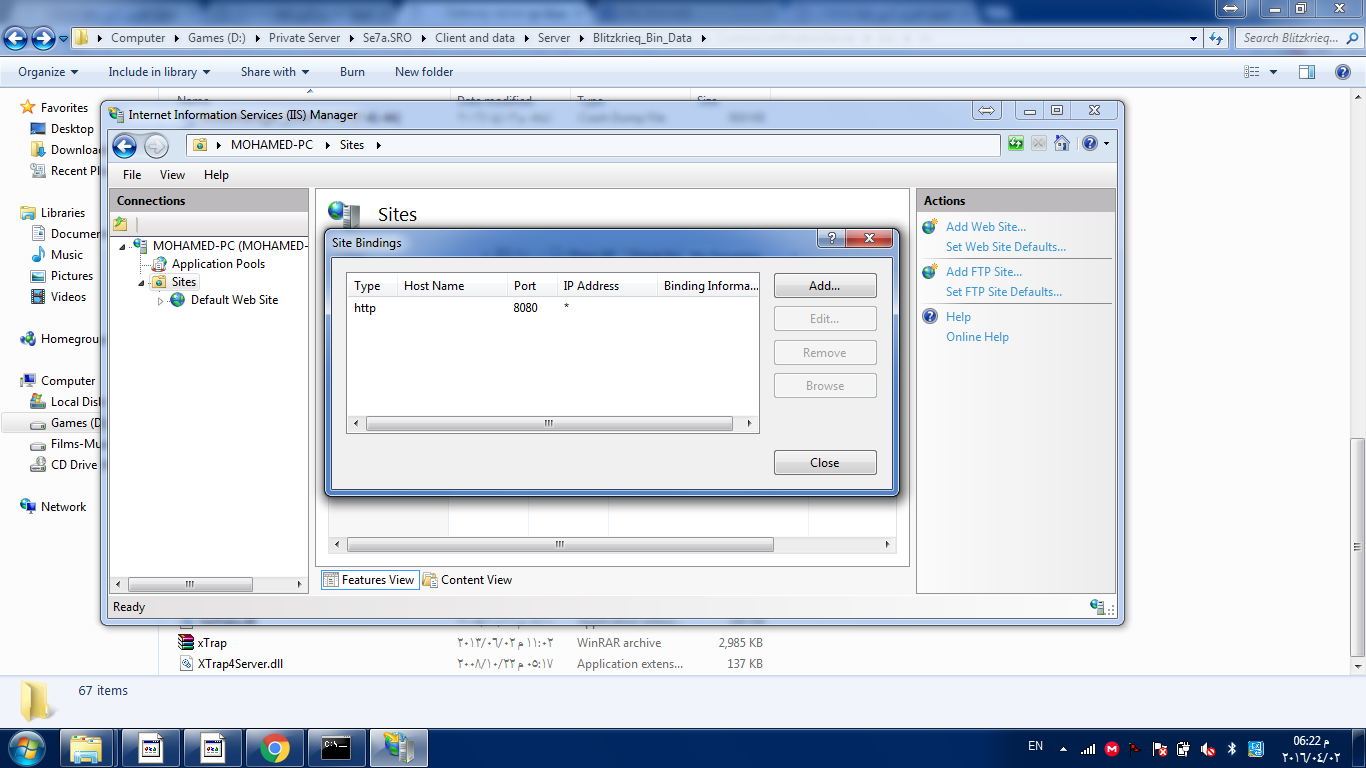Click the Site Bindings question mark help button
The image size is (1366, 768).
tap(831, 238)
